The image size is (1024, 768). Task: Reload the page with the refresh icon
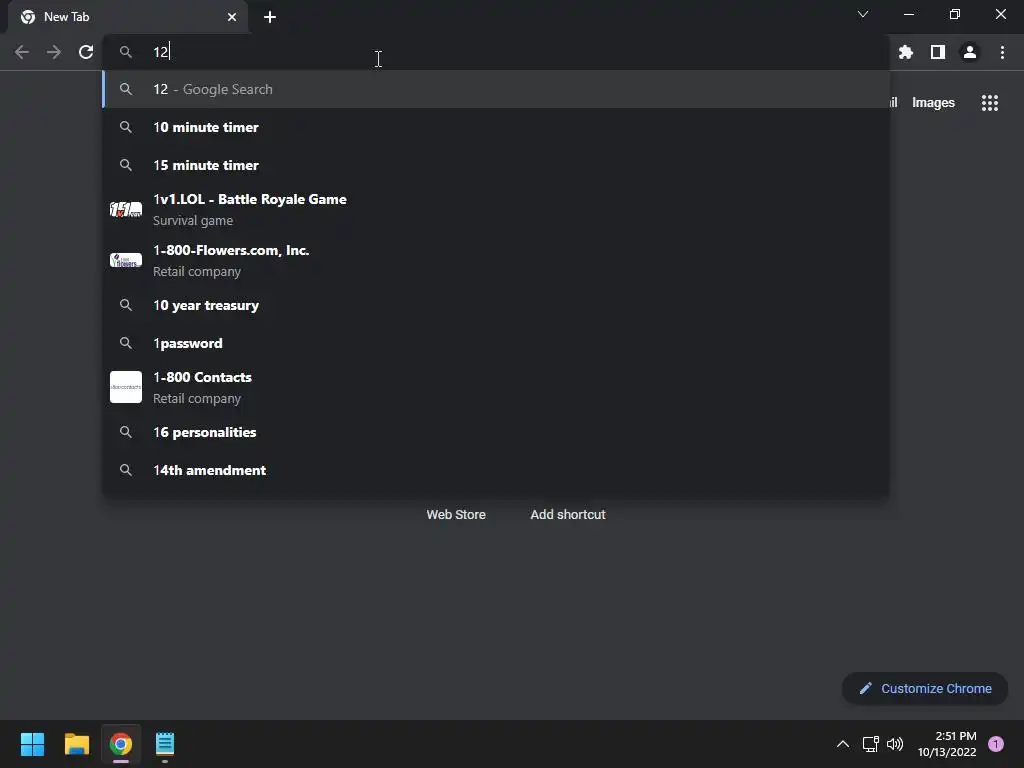tap(86, 52)
